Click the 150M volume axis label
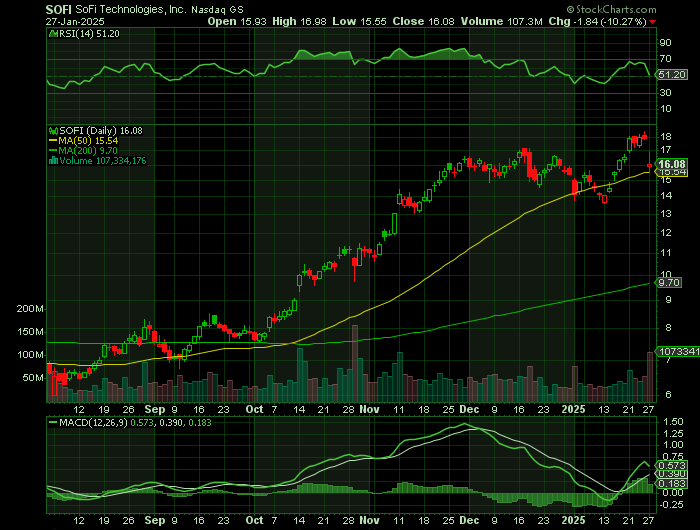The height and width of the screenshot is (530, 700). point(30,332)
